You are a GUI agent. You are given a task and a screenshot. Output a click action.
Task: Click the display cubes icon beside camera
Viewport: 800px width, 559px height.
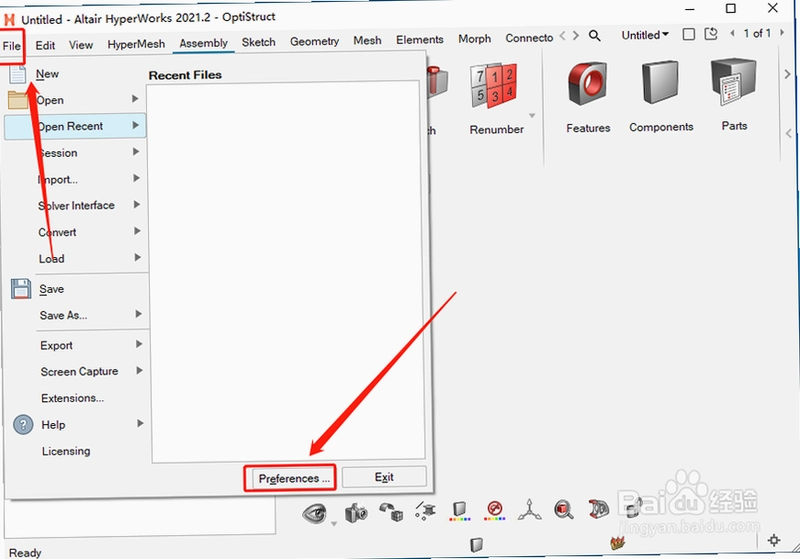pyautogui.click(x=391, y=512)
